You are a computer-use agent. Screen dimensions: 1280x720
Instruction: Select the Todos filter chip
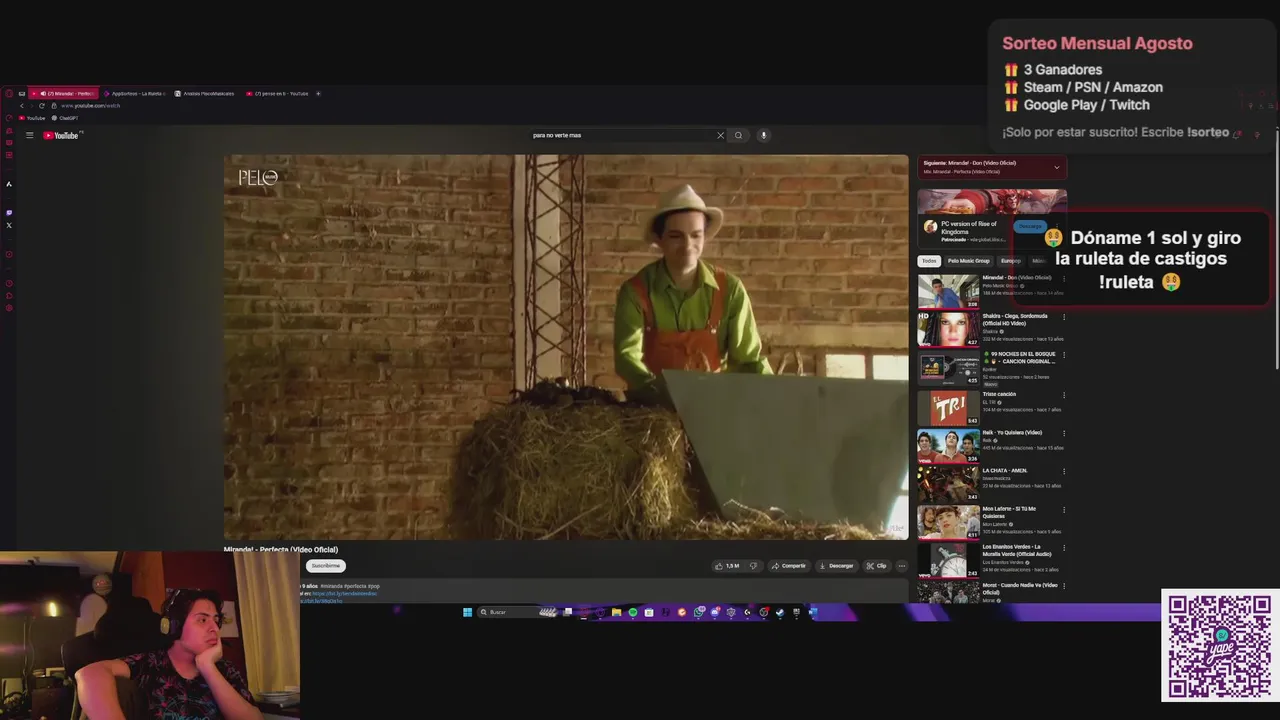coord(929,261)
